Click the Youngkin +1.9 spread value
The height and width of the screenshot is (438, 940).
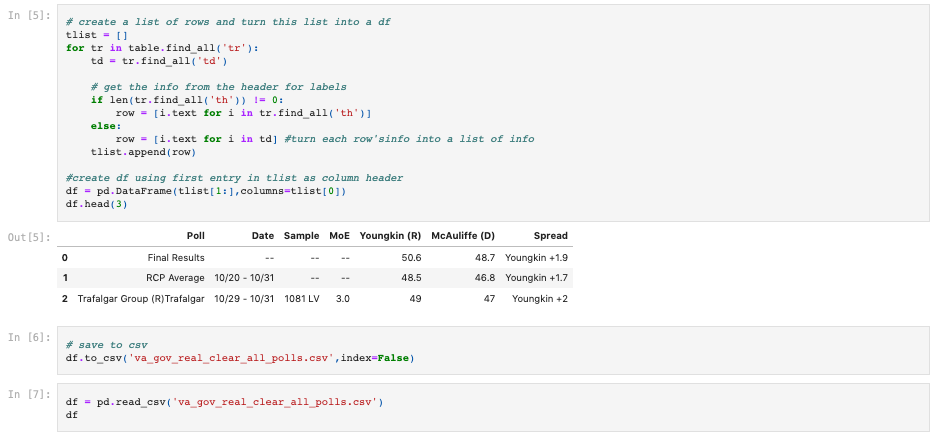(x=537, y=258)
